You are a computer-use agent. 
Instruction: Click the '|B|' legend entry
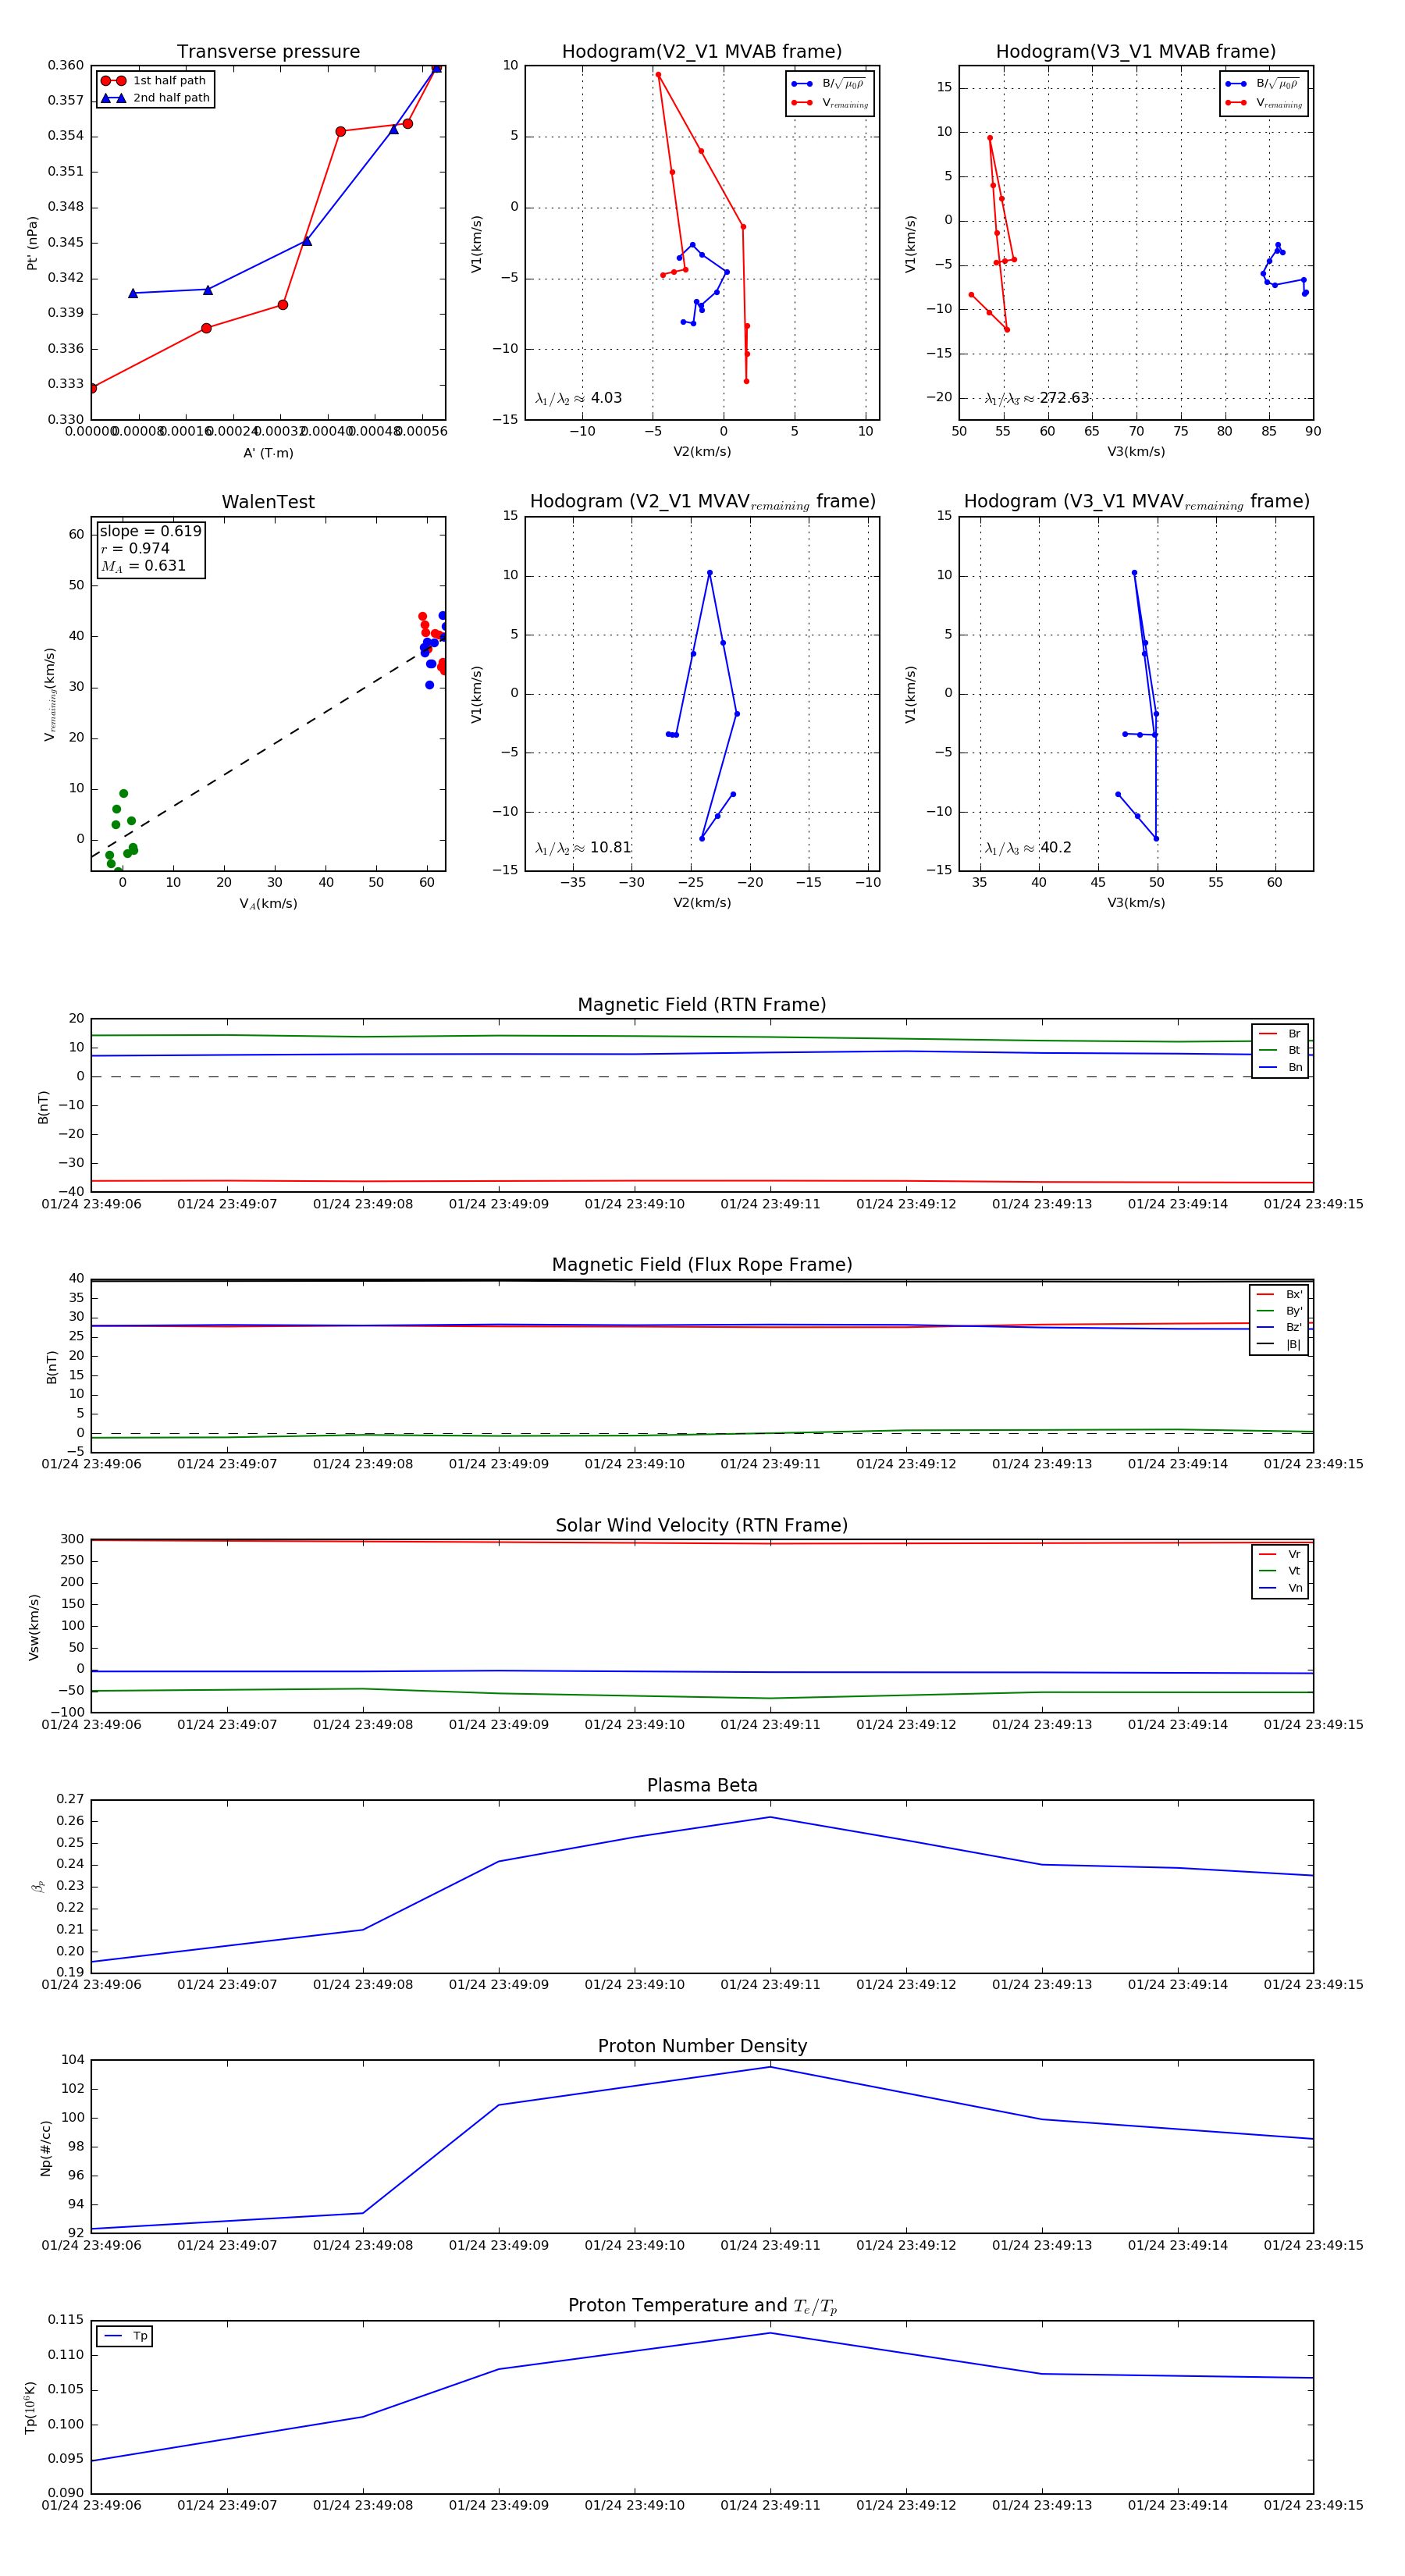coord(1279,1345)
